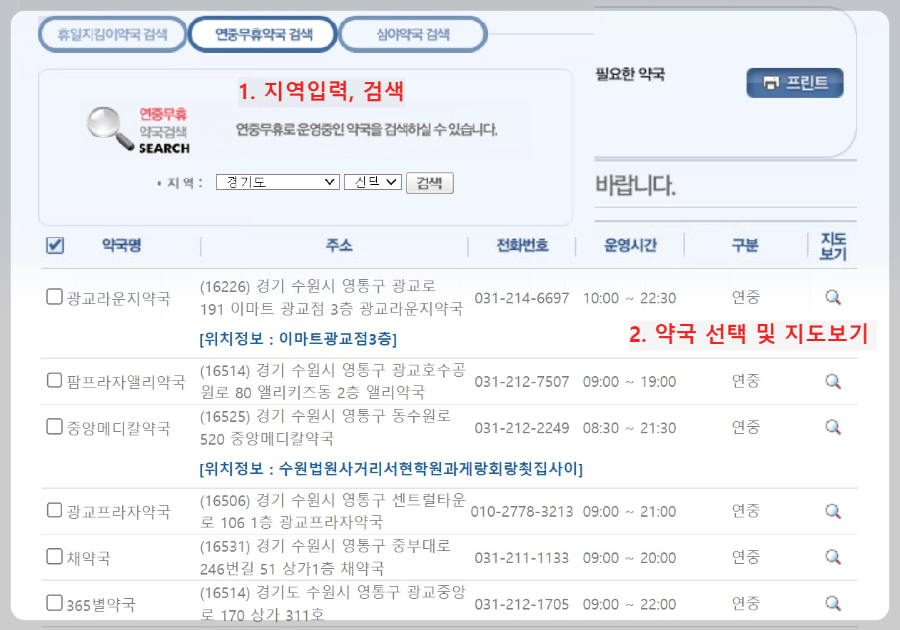900x630 pixels.
Task: Open map view for 채약국
Action: click(833, 556)
